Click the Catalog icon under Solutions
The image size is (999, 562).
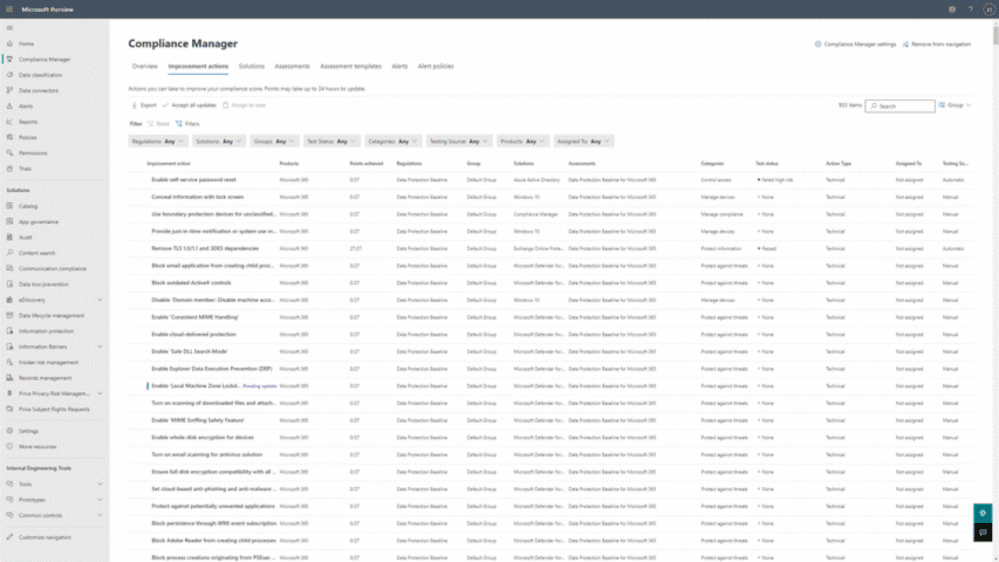[x=10, y=206]
